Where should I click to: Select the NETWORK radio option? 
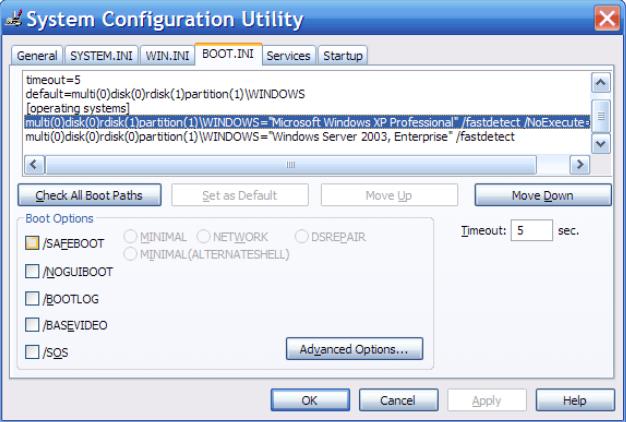click(x=203, y=236)
